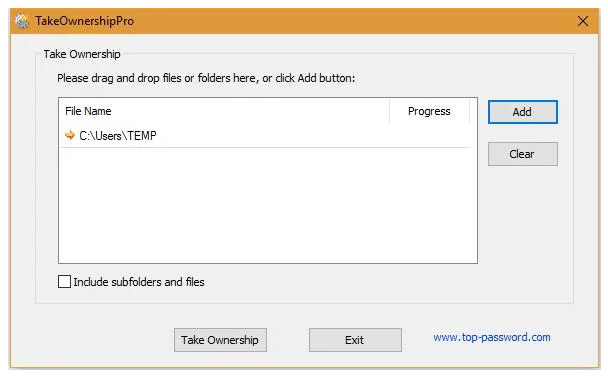
Task: Click the Add button to add files
Action: [523, 112]
